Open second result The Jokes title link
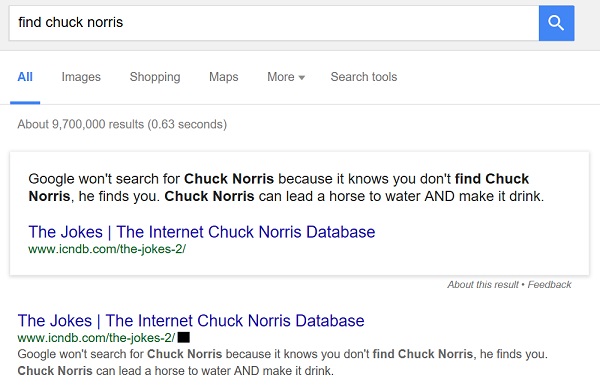Screen dimensions: 600x390 pos(191,321)
